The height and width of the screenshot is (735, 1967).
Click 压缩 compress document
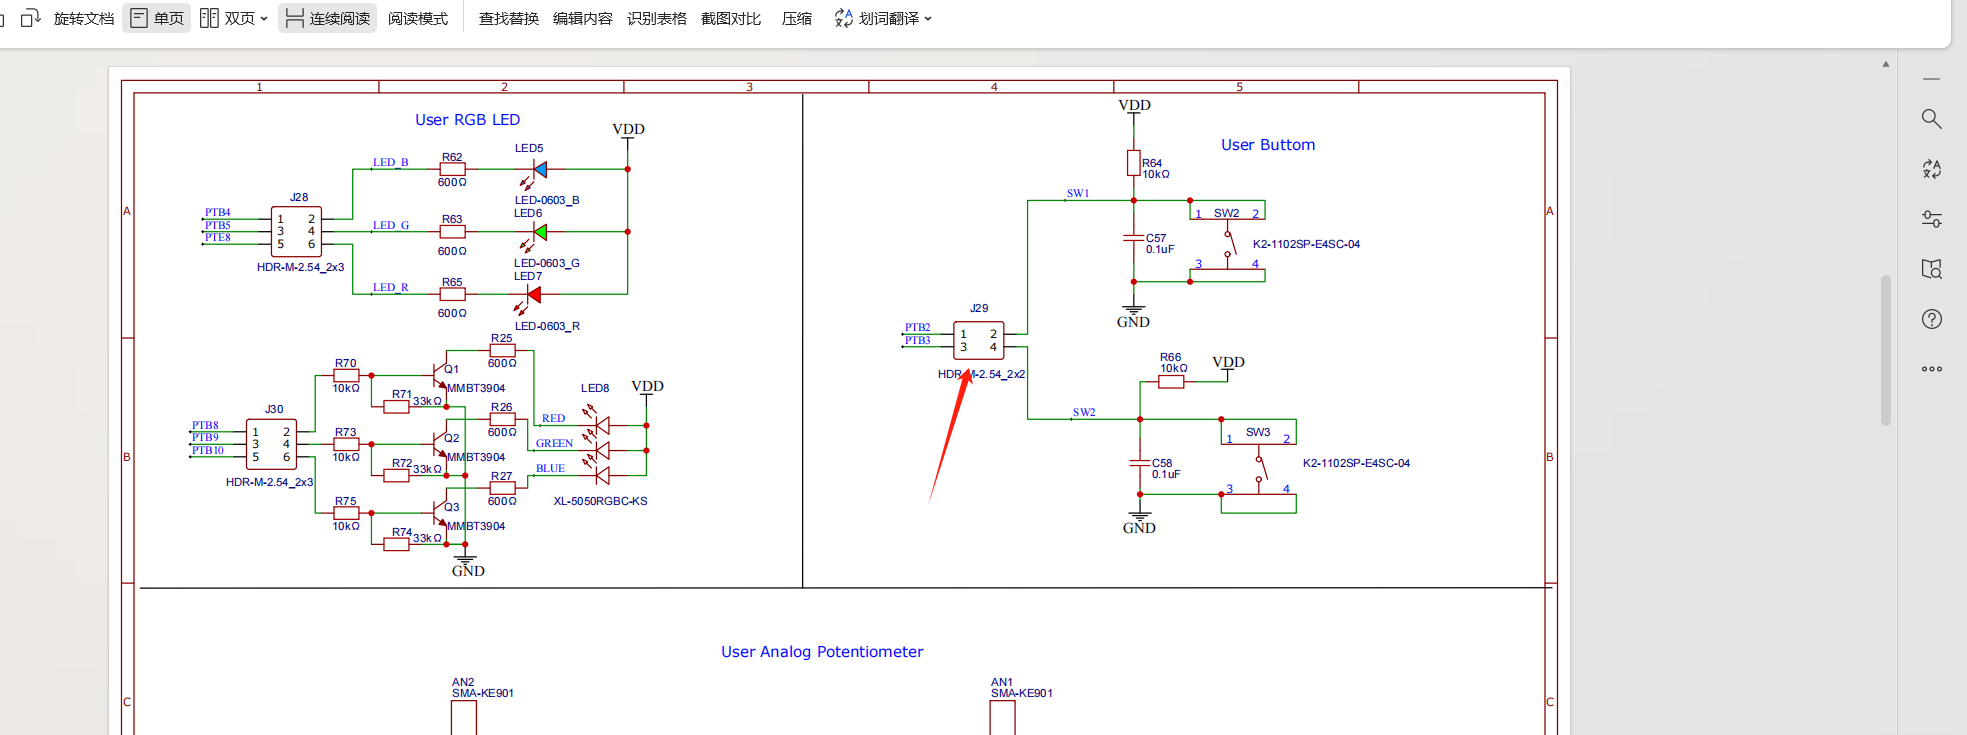click(x=797, y=18)
